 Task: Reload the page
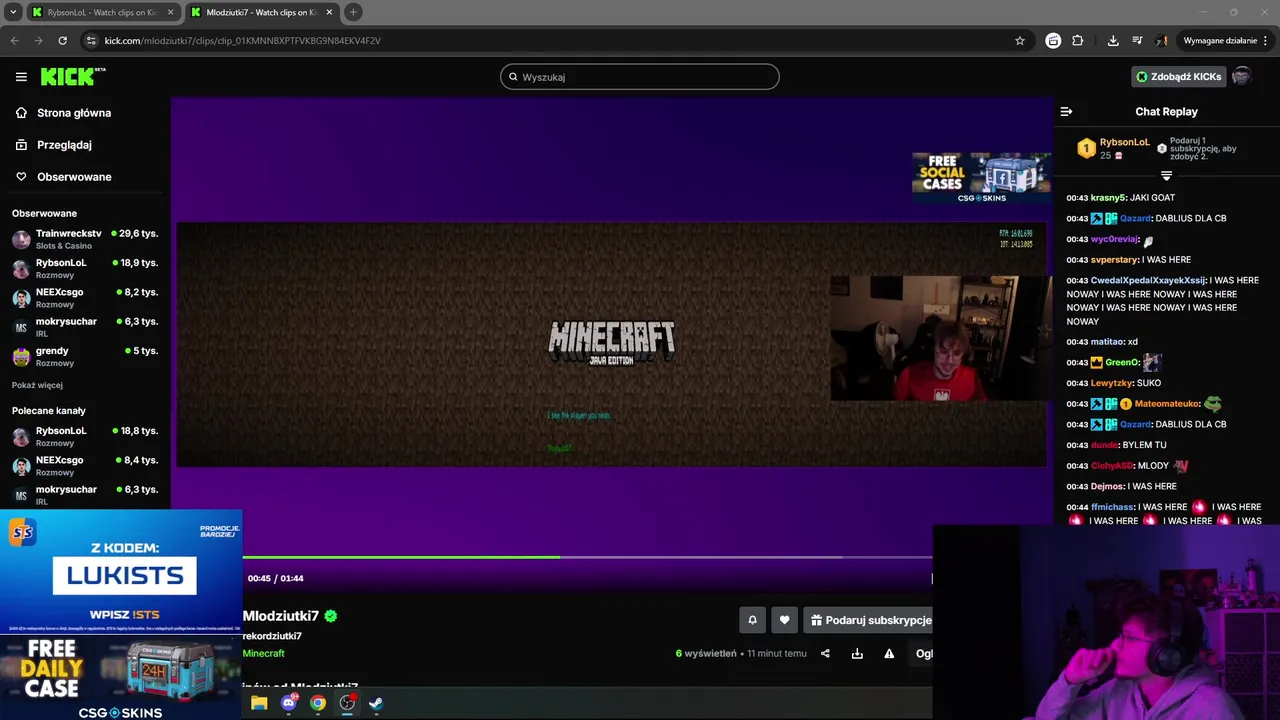click(62, 41)
